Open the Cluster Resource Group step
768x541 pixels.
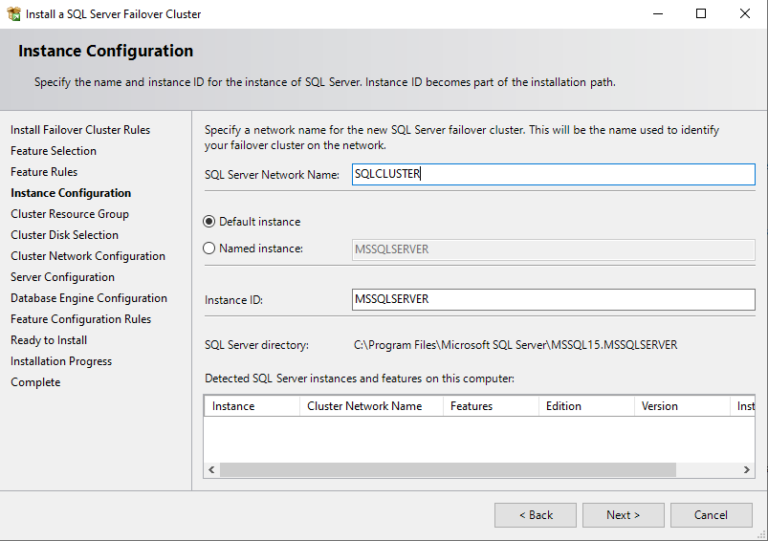pyautogui.click(x=70, y=214)
